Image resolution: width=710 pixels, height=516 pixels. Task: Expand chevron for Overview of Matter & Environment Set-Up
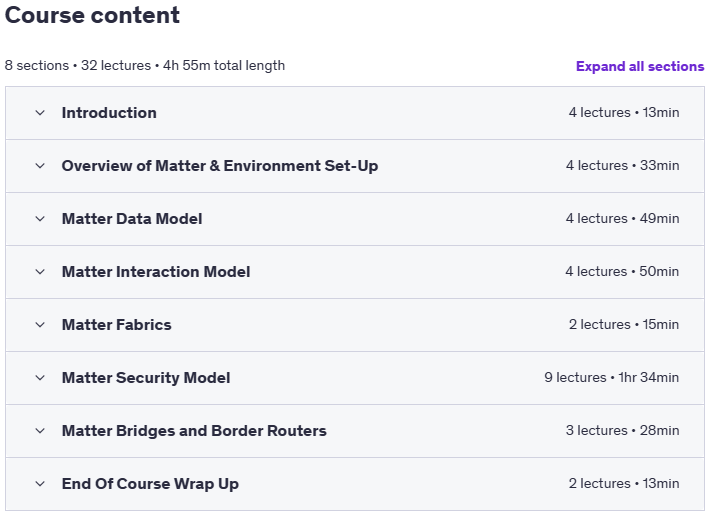(40, 166)
